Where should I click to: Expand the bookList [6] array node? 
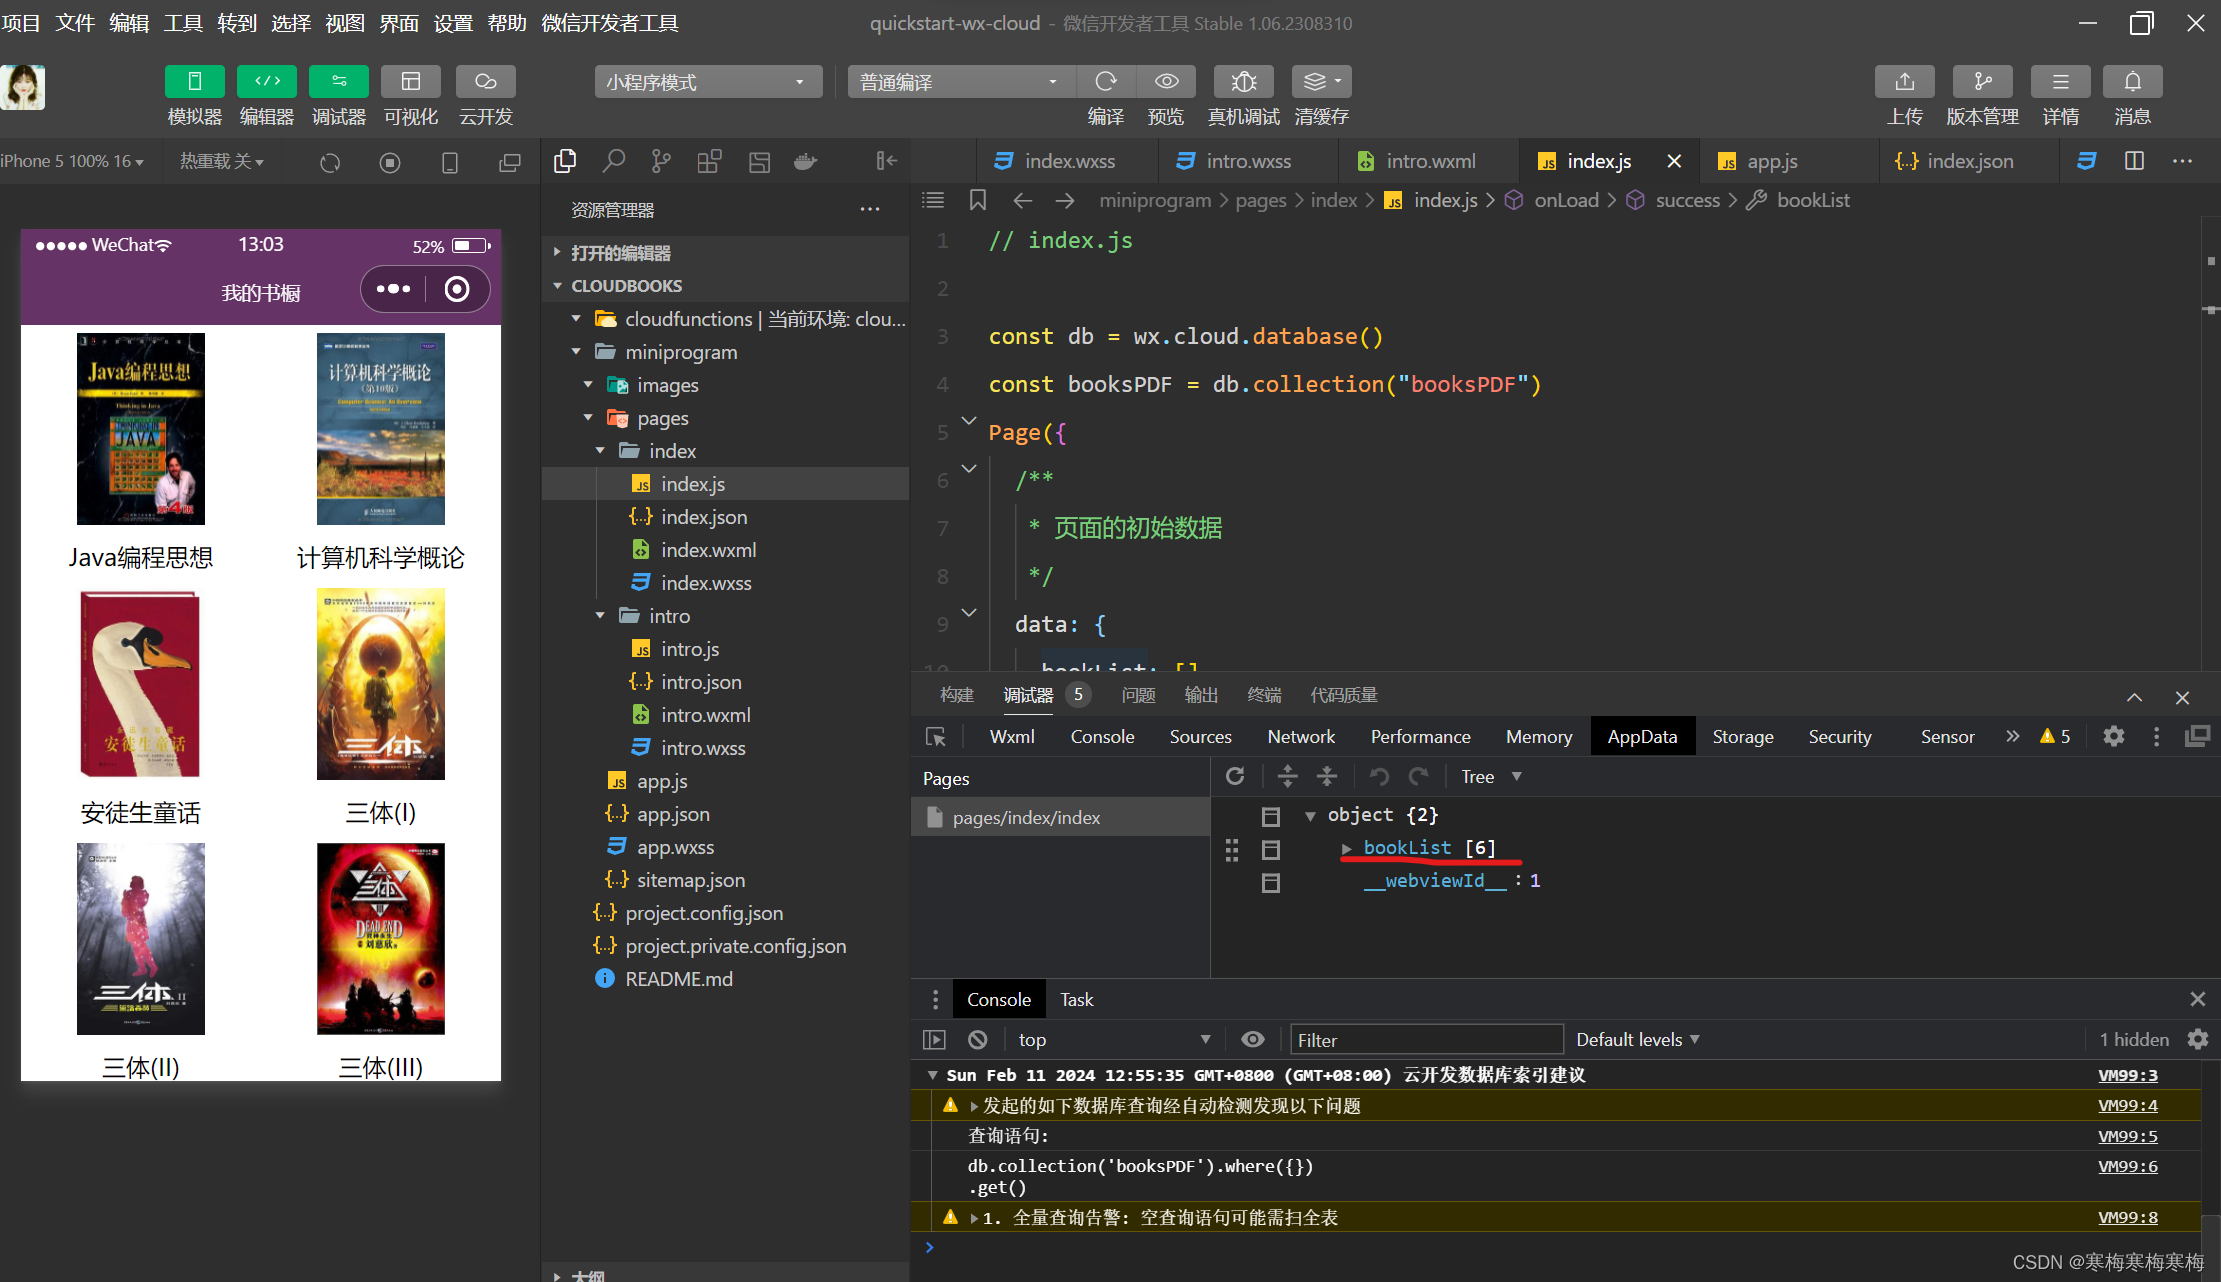tap(1347, 848)
